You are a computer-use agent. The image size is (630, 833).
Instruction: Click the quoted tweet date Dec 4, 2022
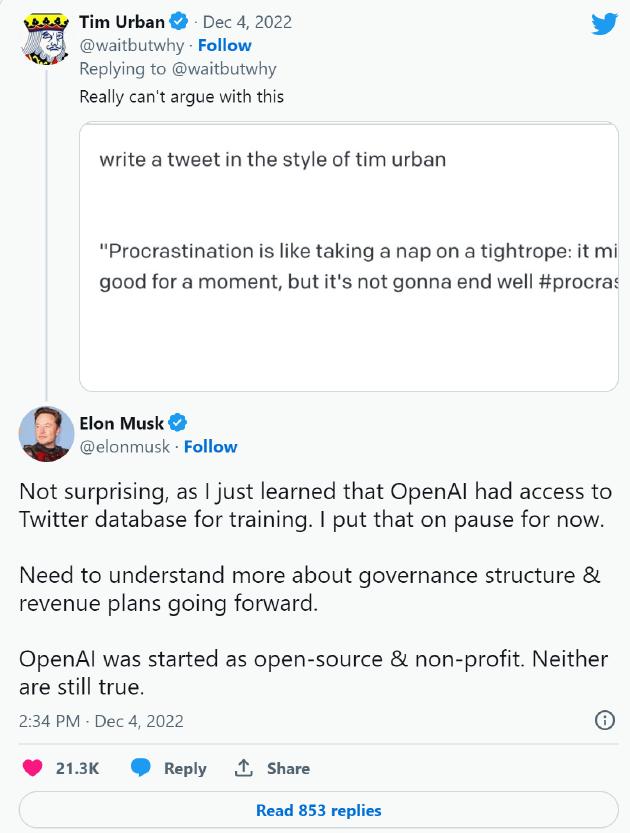245,22
